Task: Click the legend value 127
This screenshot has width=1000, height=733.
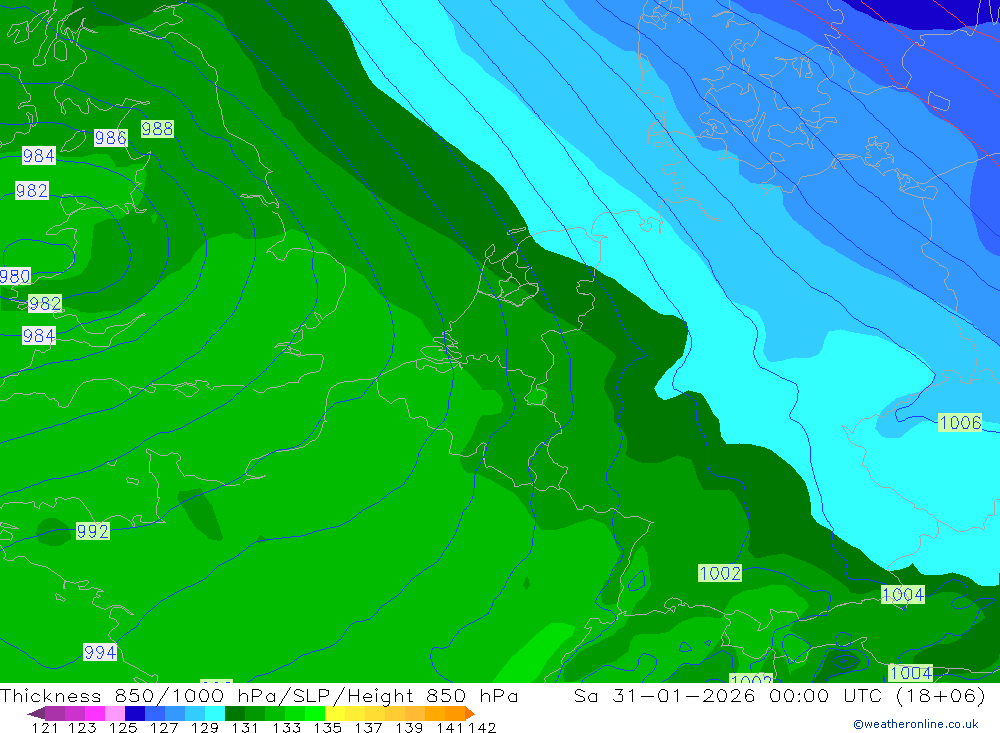Action: [x=164, y=727]
